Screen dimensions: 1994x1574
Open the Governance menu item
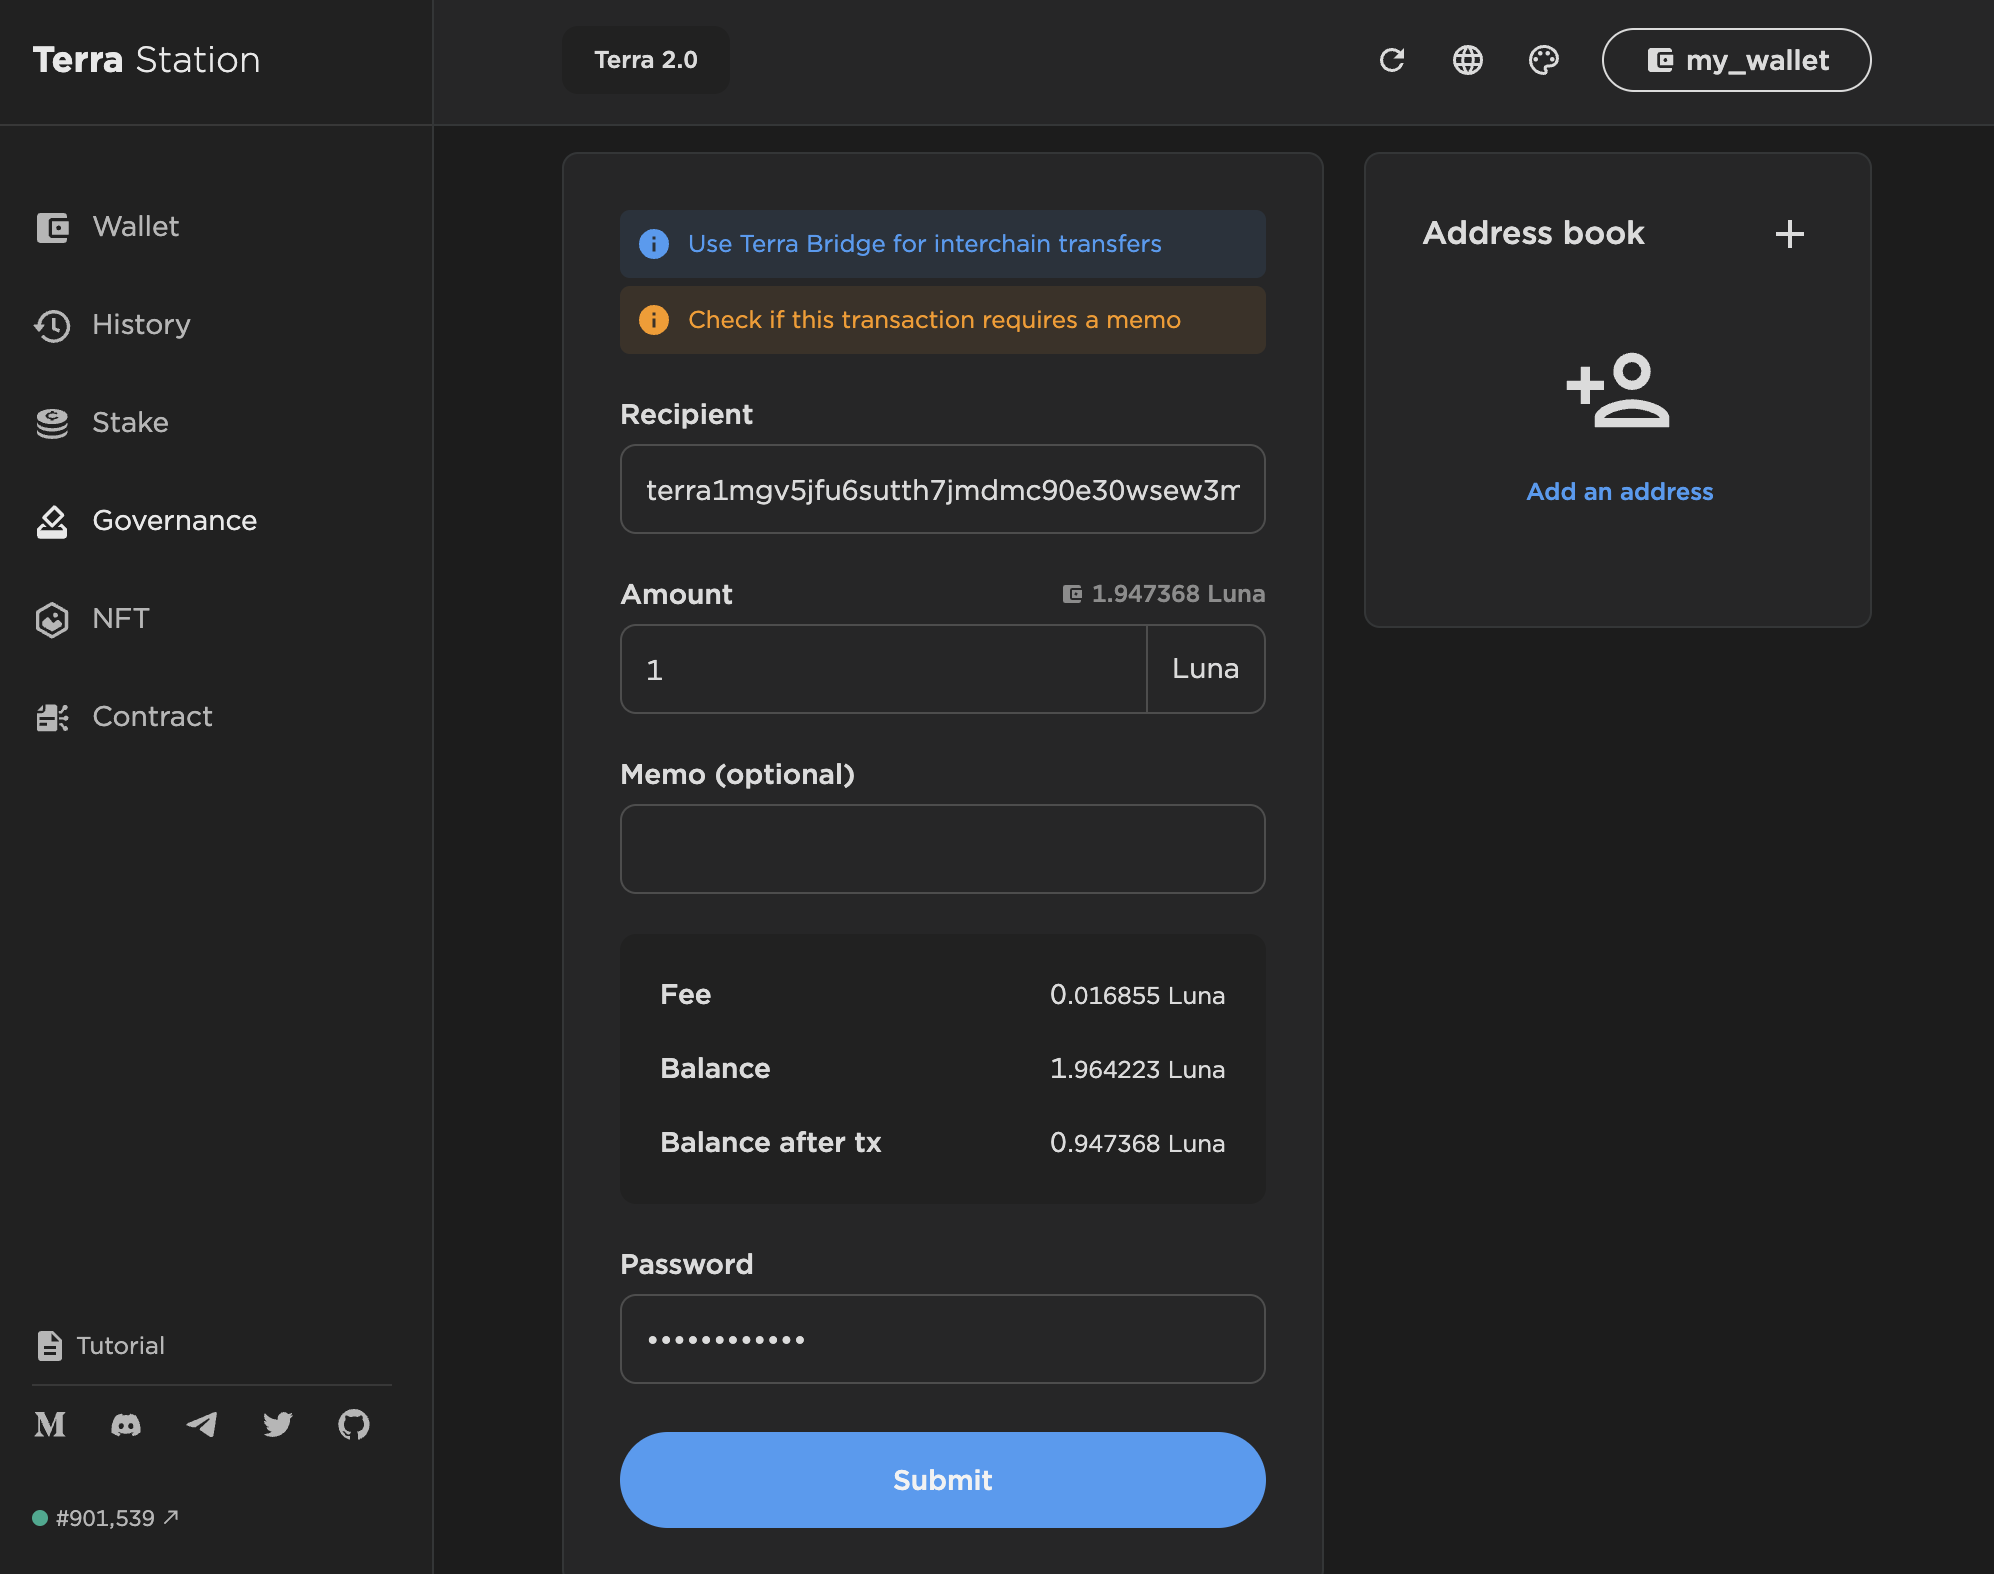(174, 521)
